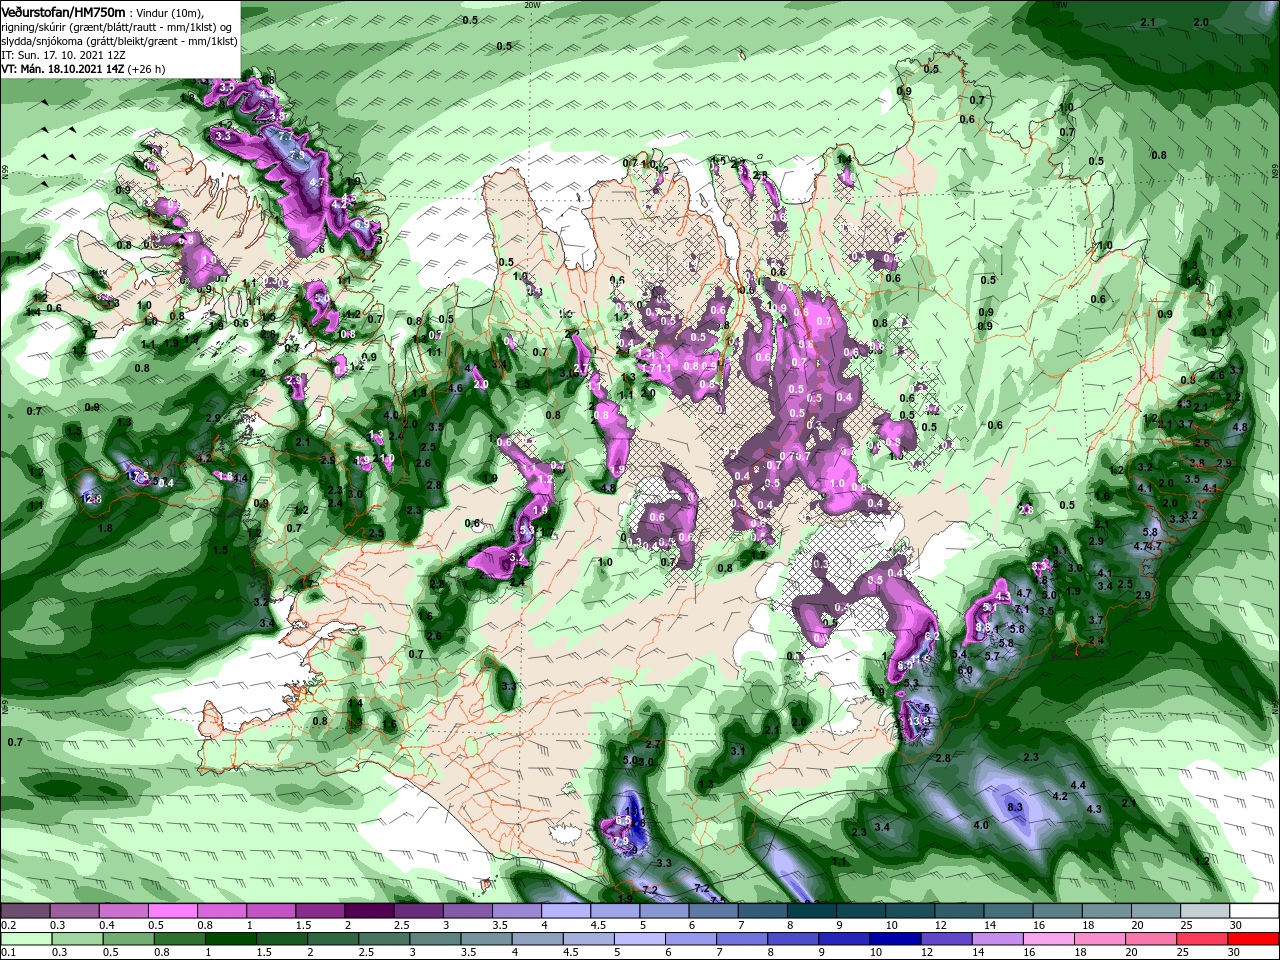This screenshot has height=960, width=1280.
Task: Click the light gray 25 swatch in top legend row
Action: click(x=1206, y=912)
